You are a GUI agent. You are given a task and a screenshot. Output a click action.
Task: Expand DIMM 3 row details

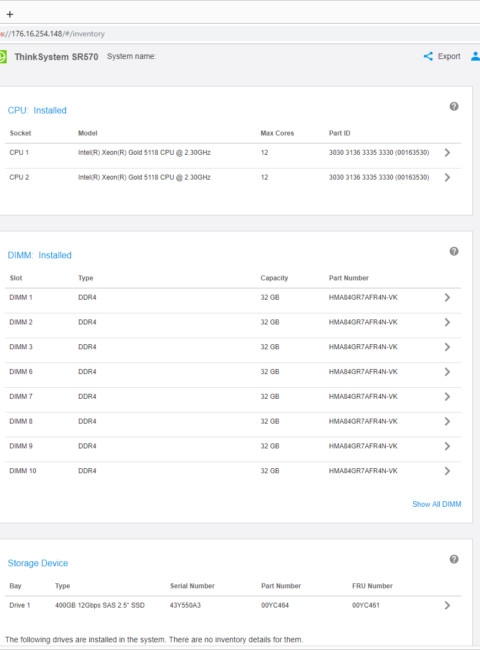point(447,347)
